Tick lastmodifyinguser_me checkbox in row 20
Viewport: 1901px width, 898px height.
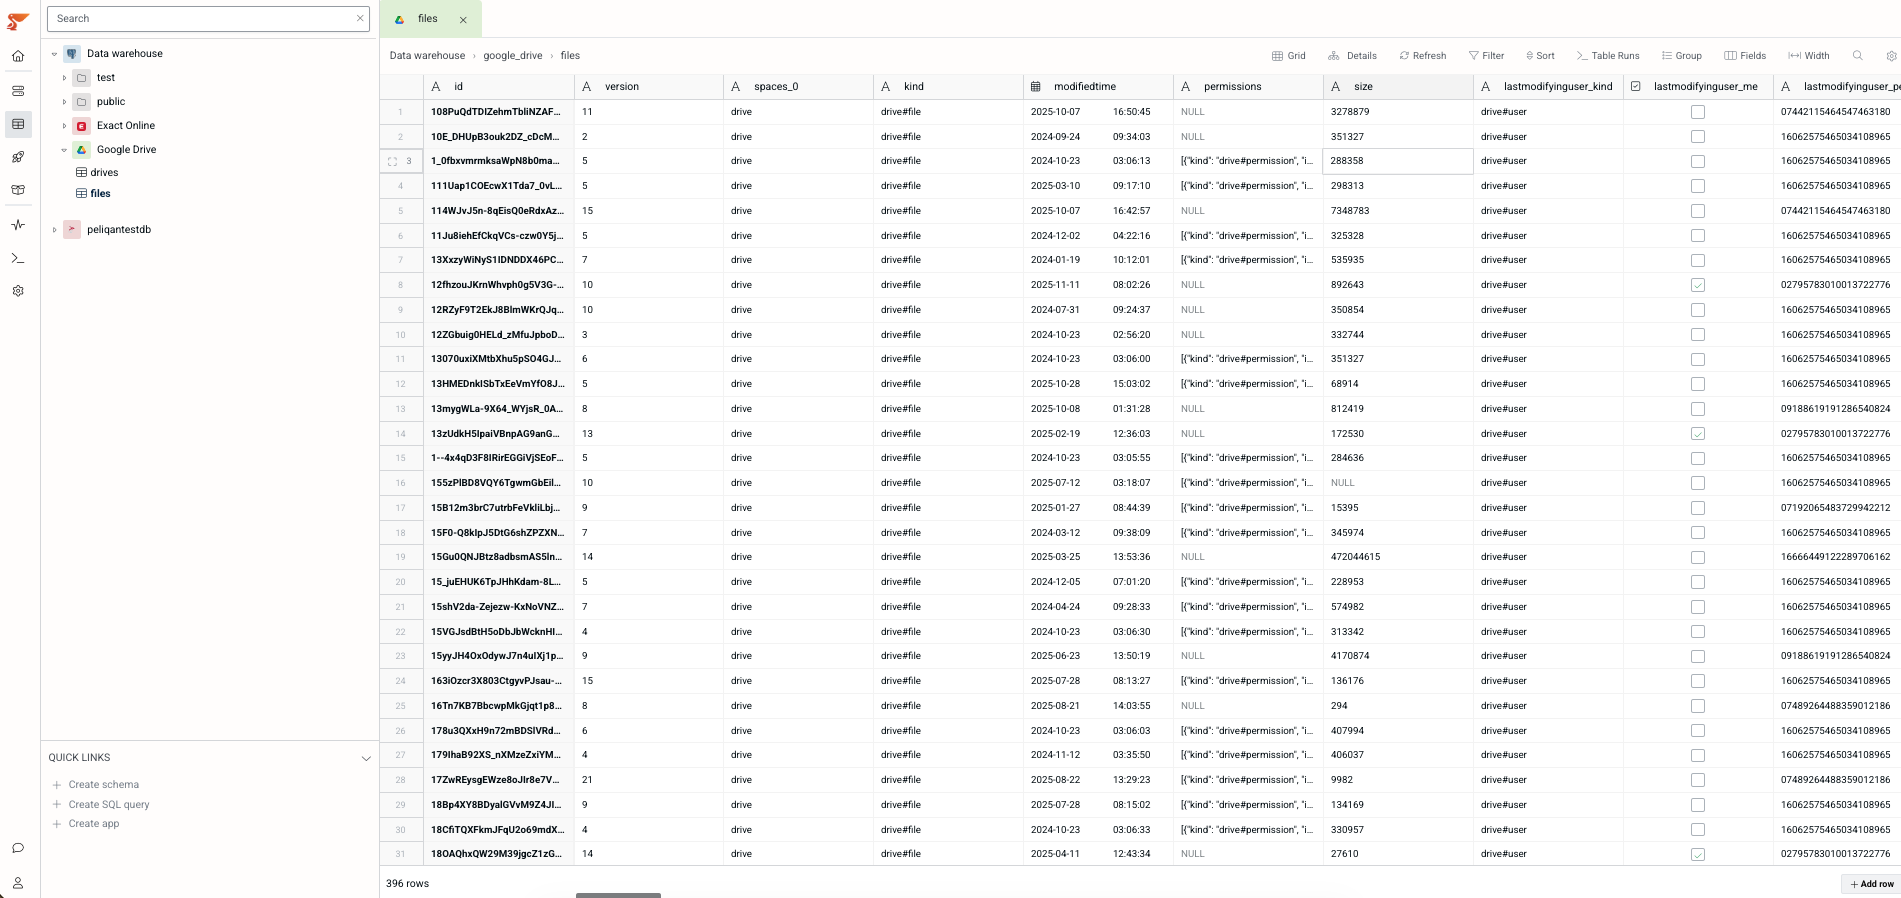click(1698, 582)
